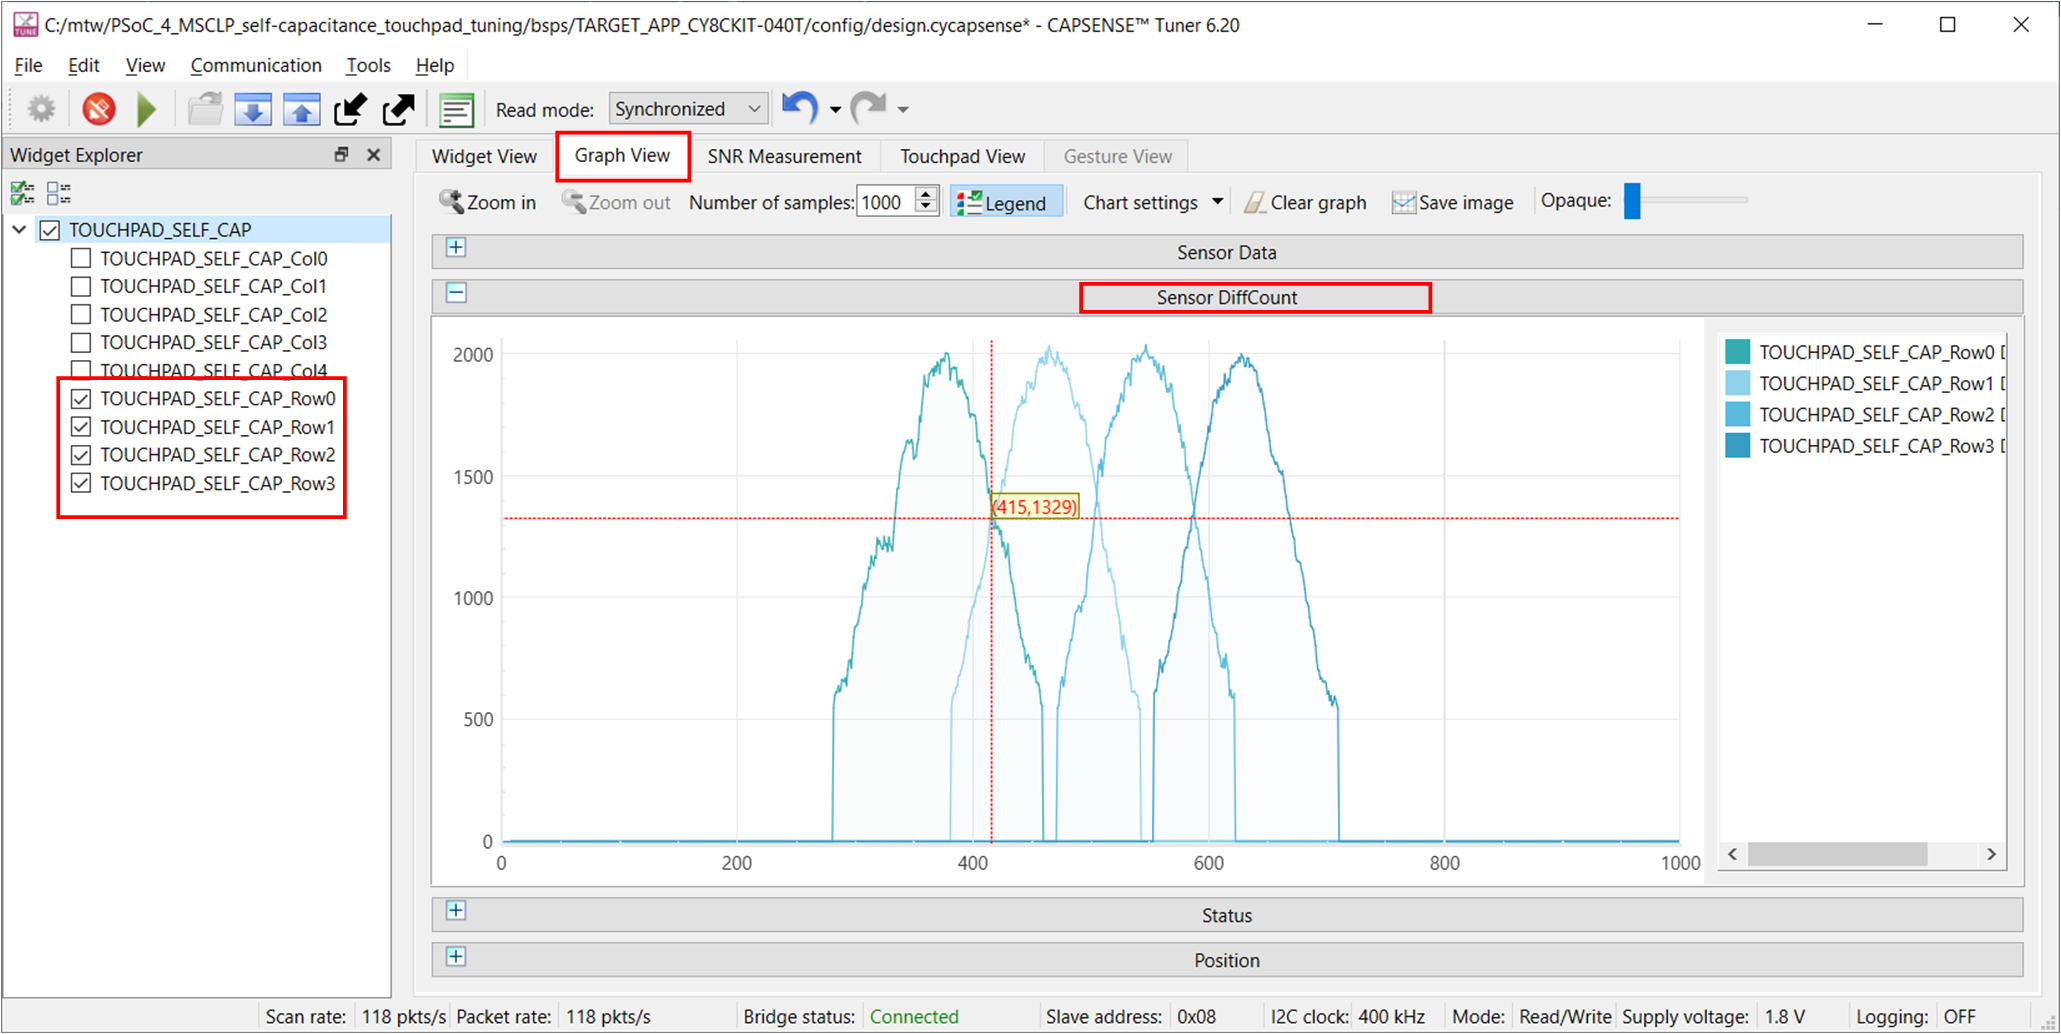
Task: Click the legend horizontal scrollbar thumb
Action: point(1838,854)
